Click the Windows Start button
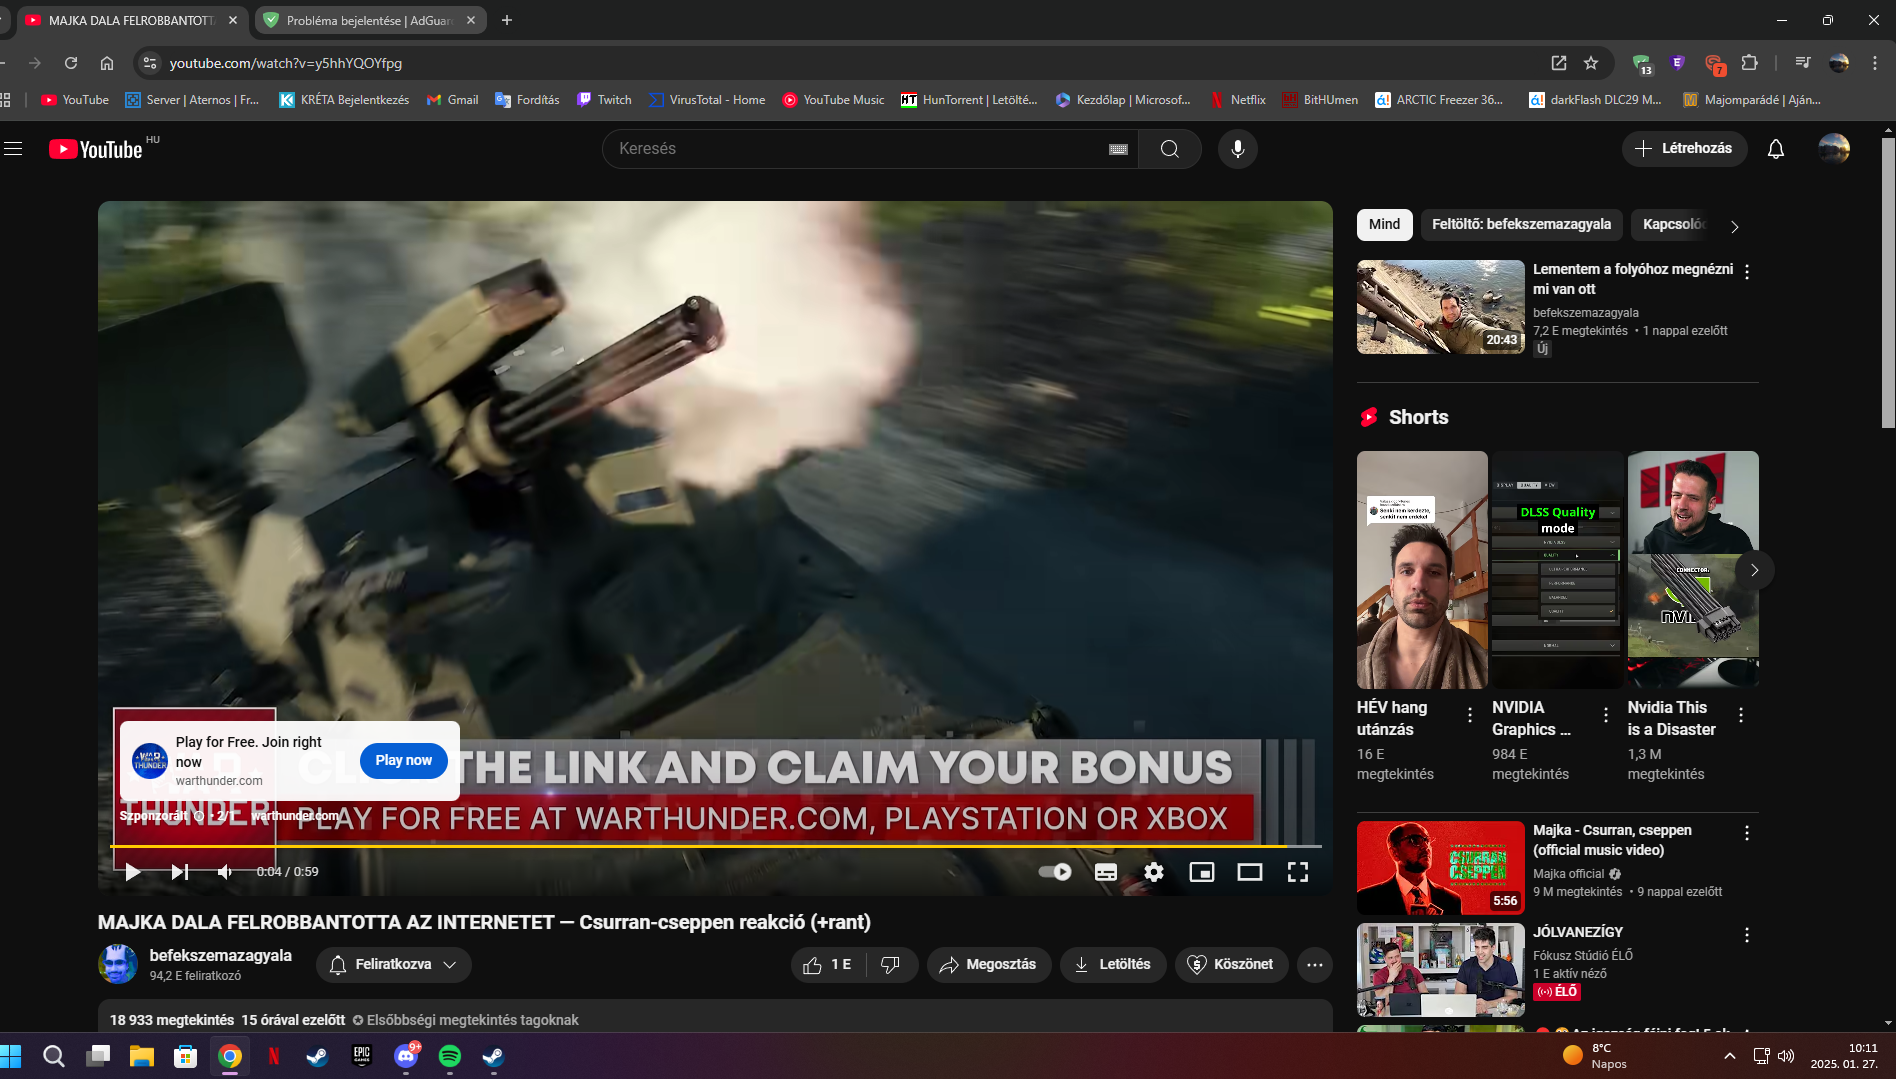 tap(11, 1056)
